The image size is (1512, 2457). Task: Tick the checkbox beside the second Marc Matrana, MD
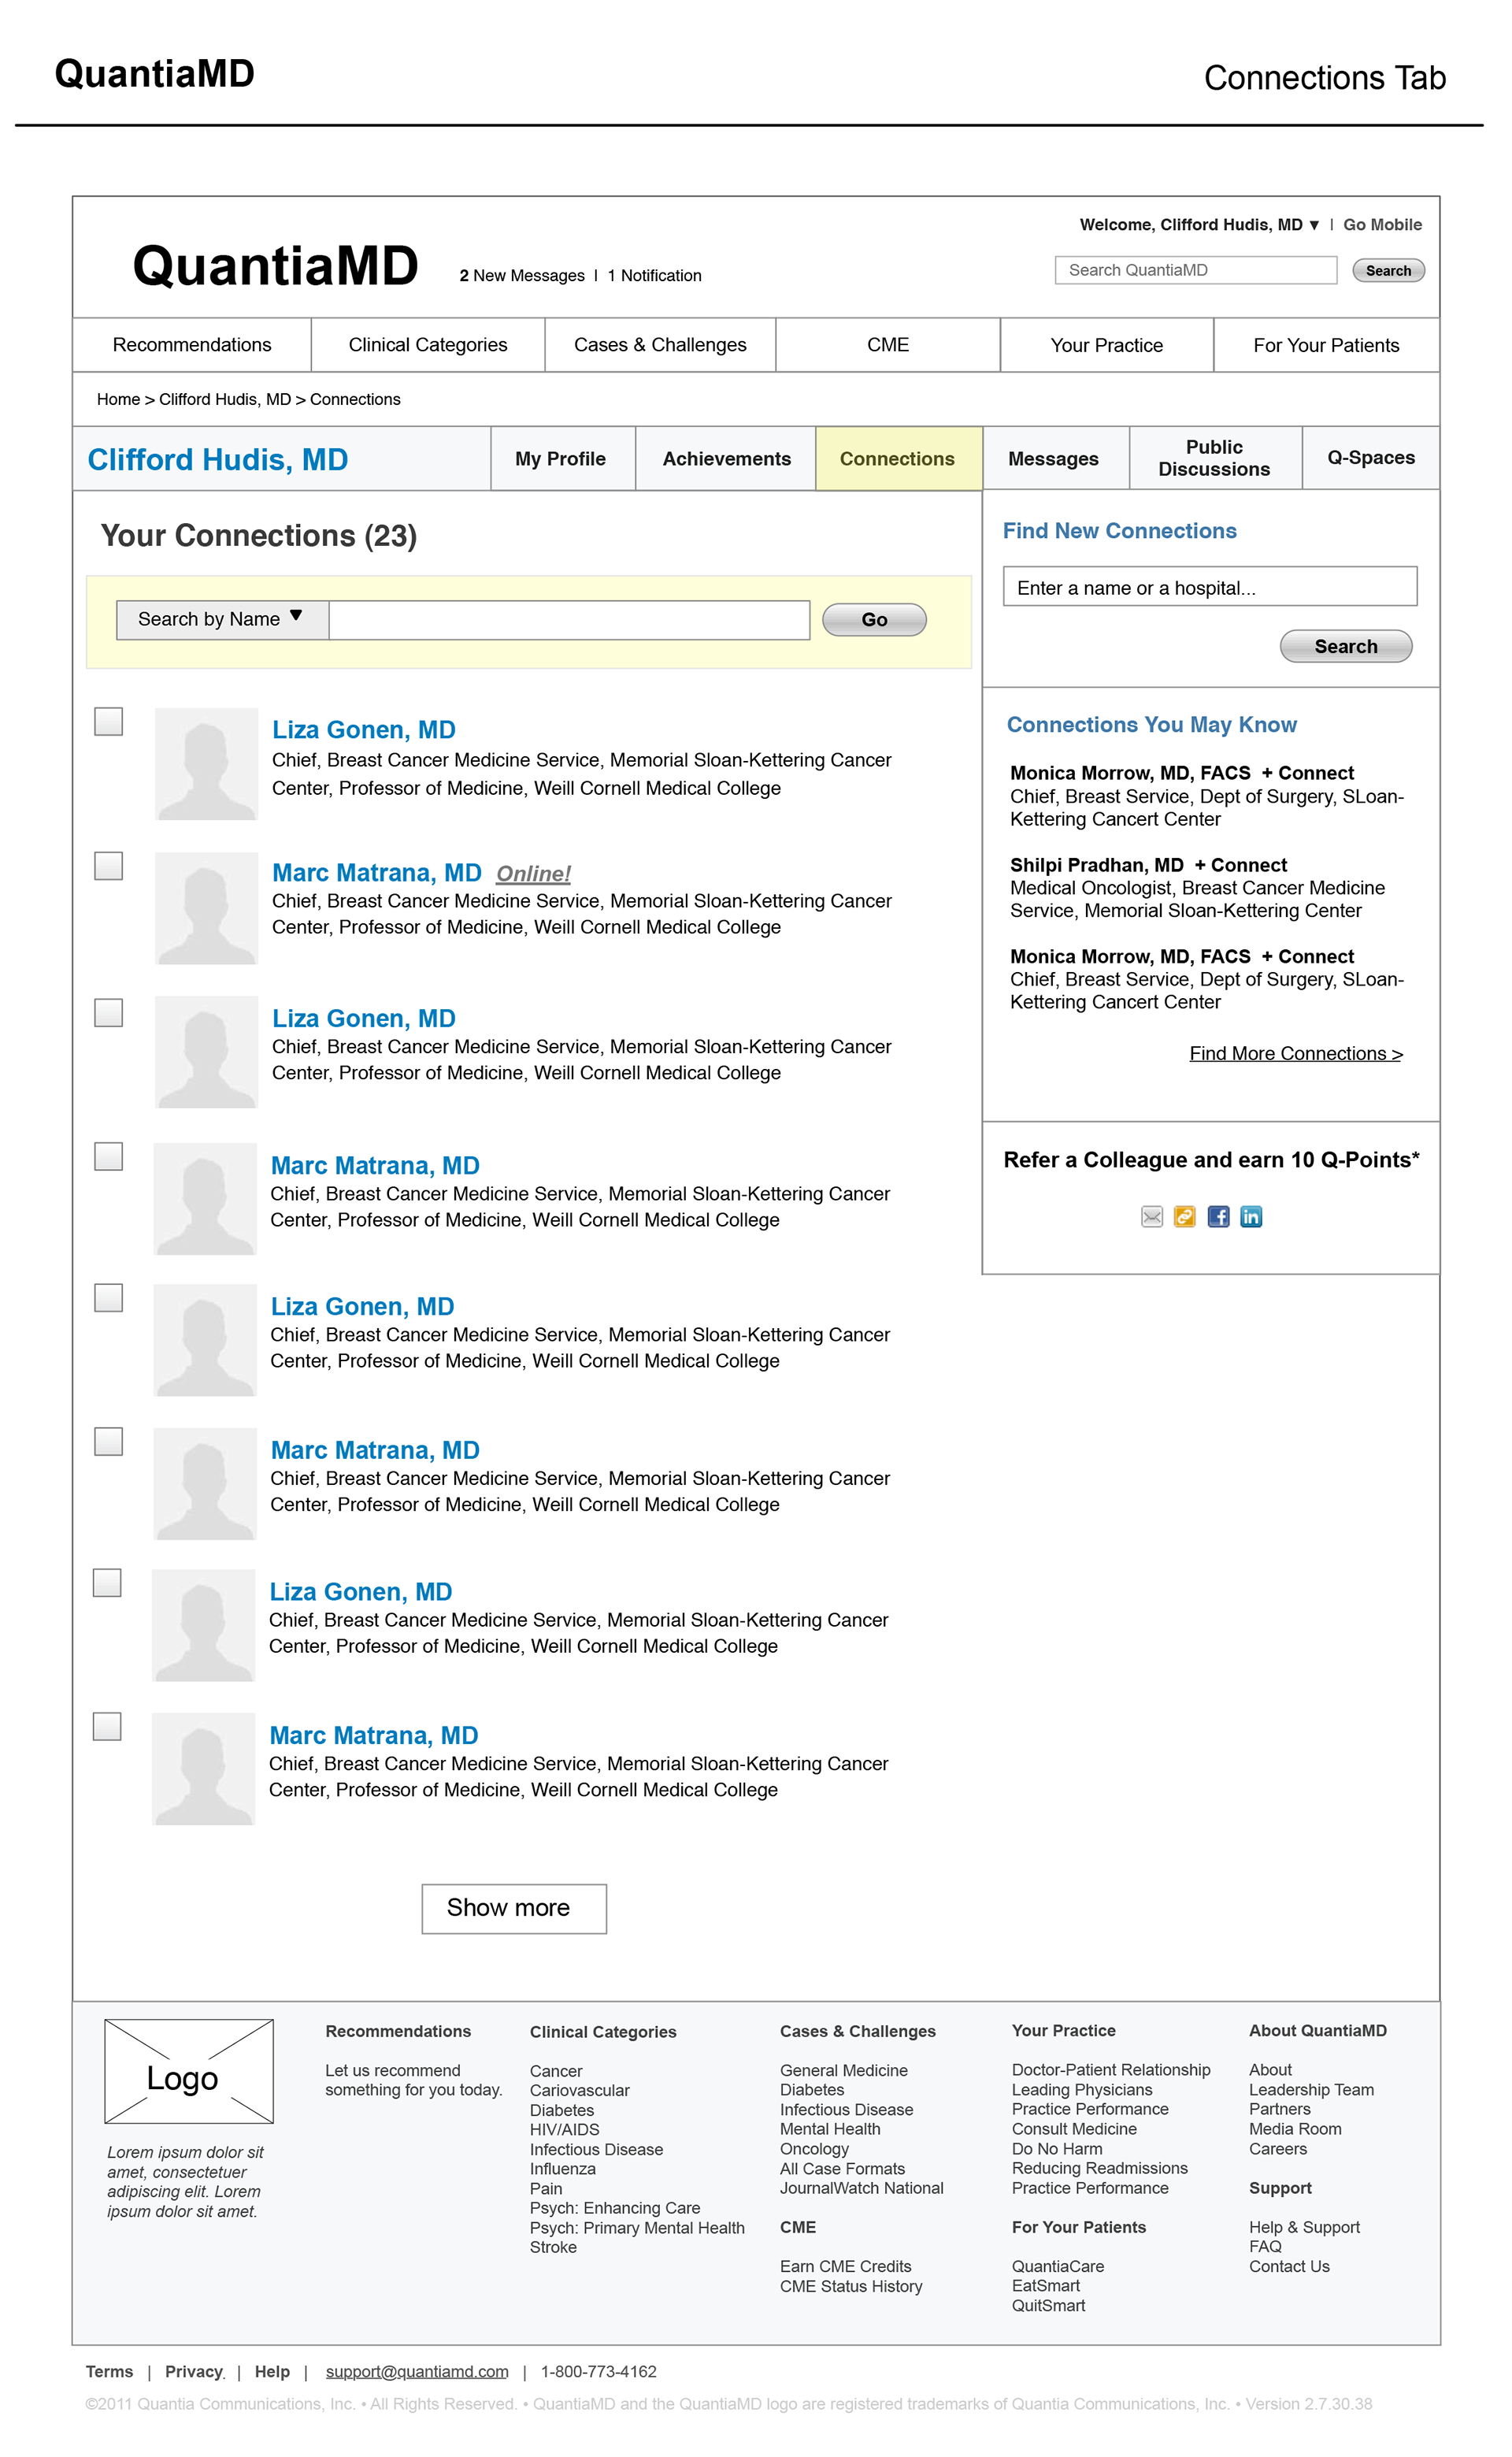click(108, 1156)
